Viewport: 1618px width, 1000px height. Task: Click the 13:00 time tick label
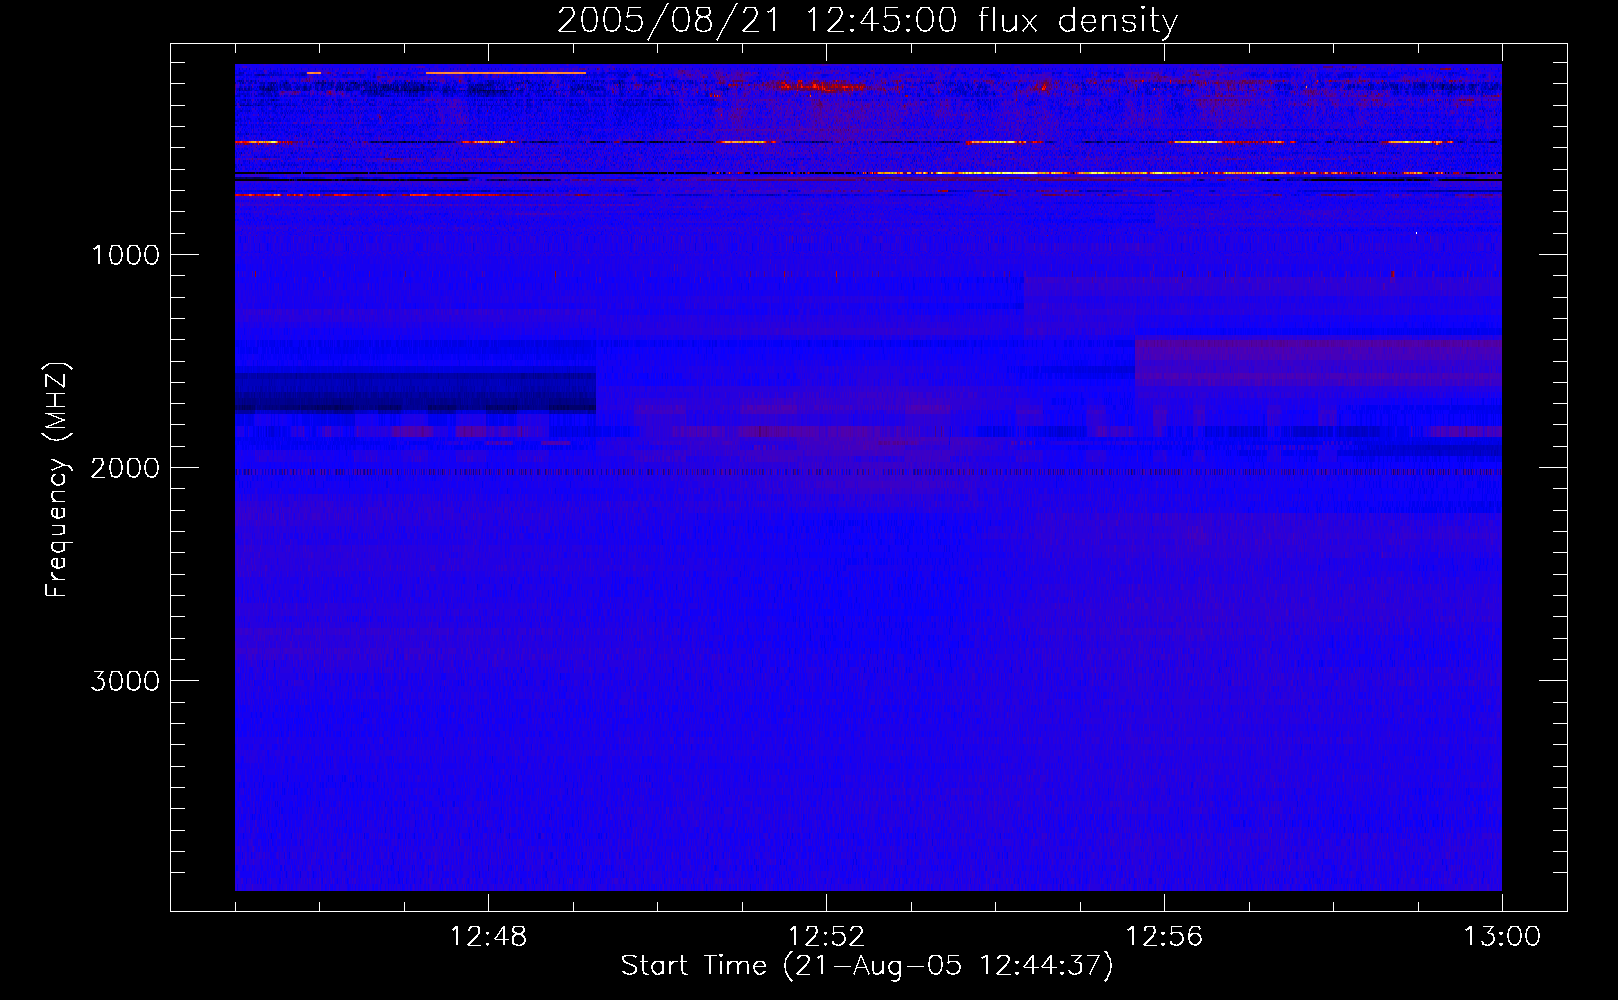pos(1502,937)
